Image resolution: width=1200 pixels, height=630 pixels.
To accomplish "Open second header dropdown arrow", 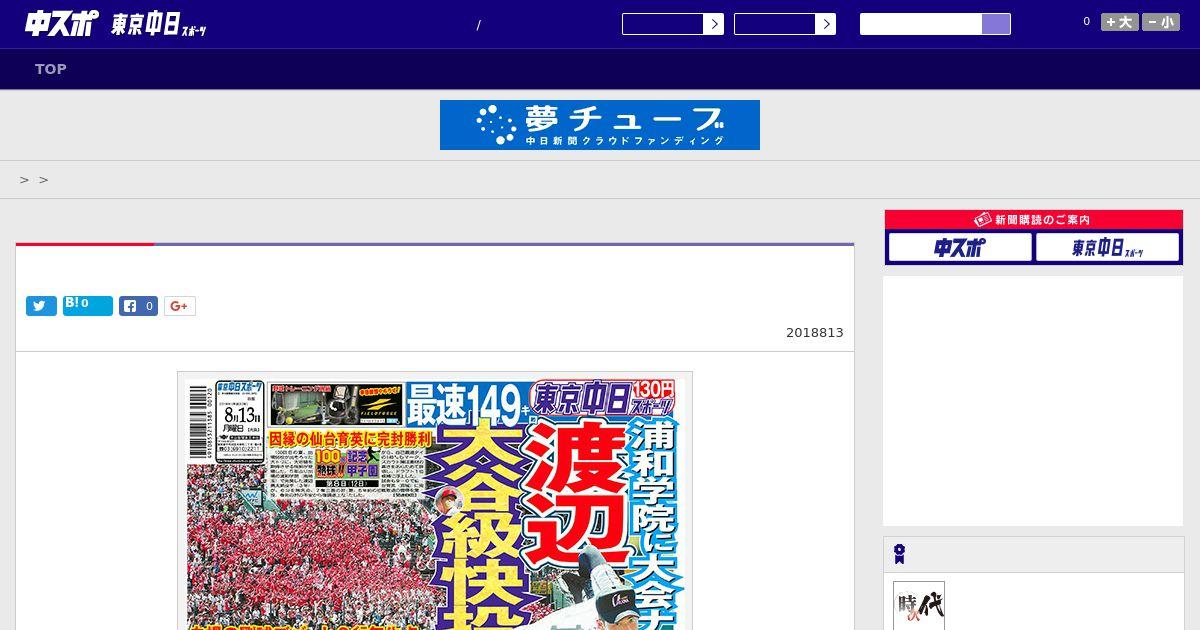I will click(x=825, y=24).
